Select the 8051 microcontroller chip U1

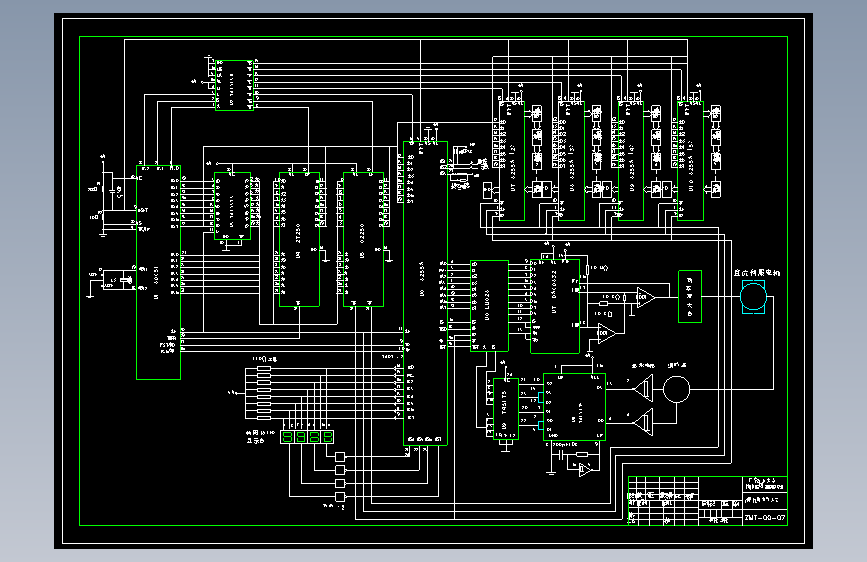(158, 273)
